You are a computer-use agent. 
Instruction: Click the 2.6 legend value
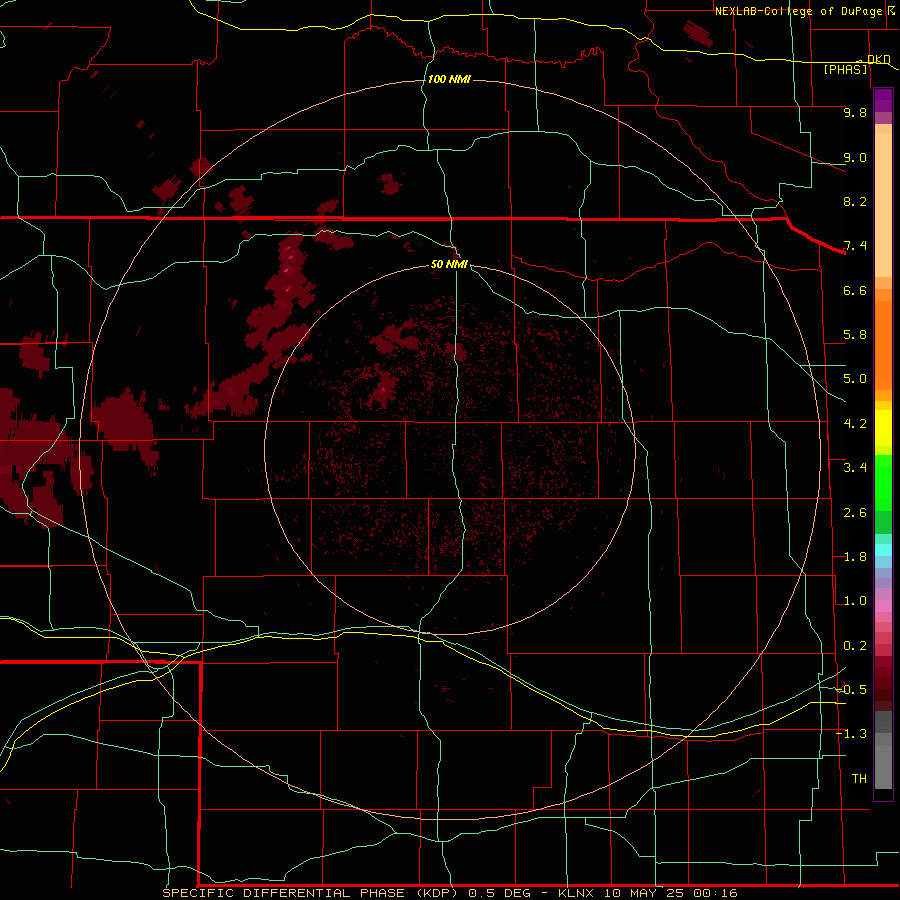pos(855,513)
